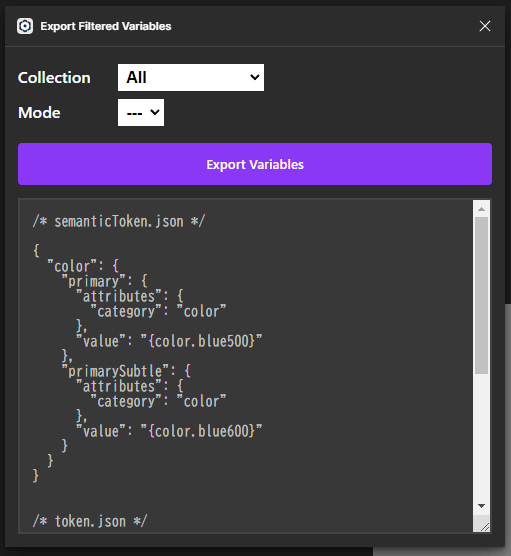Click the token.json comment line
Screen dimensions: 511x556
[x=90, y=521]
